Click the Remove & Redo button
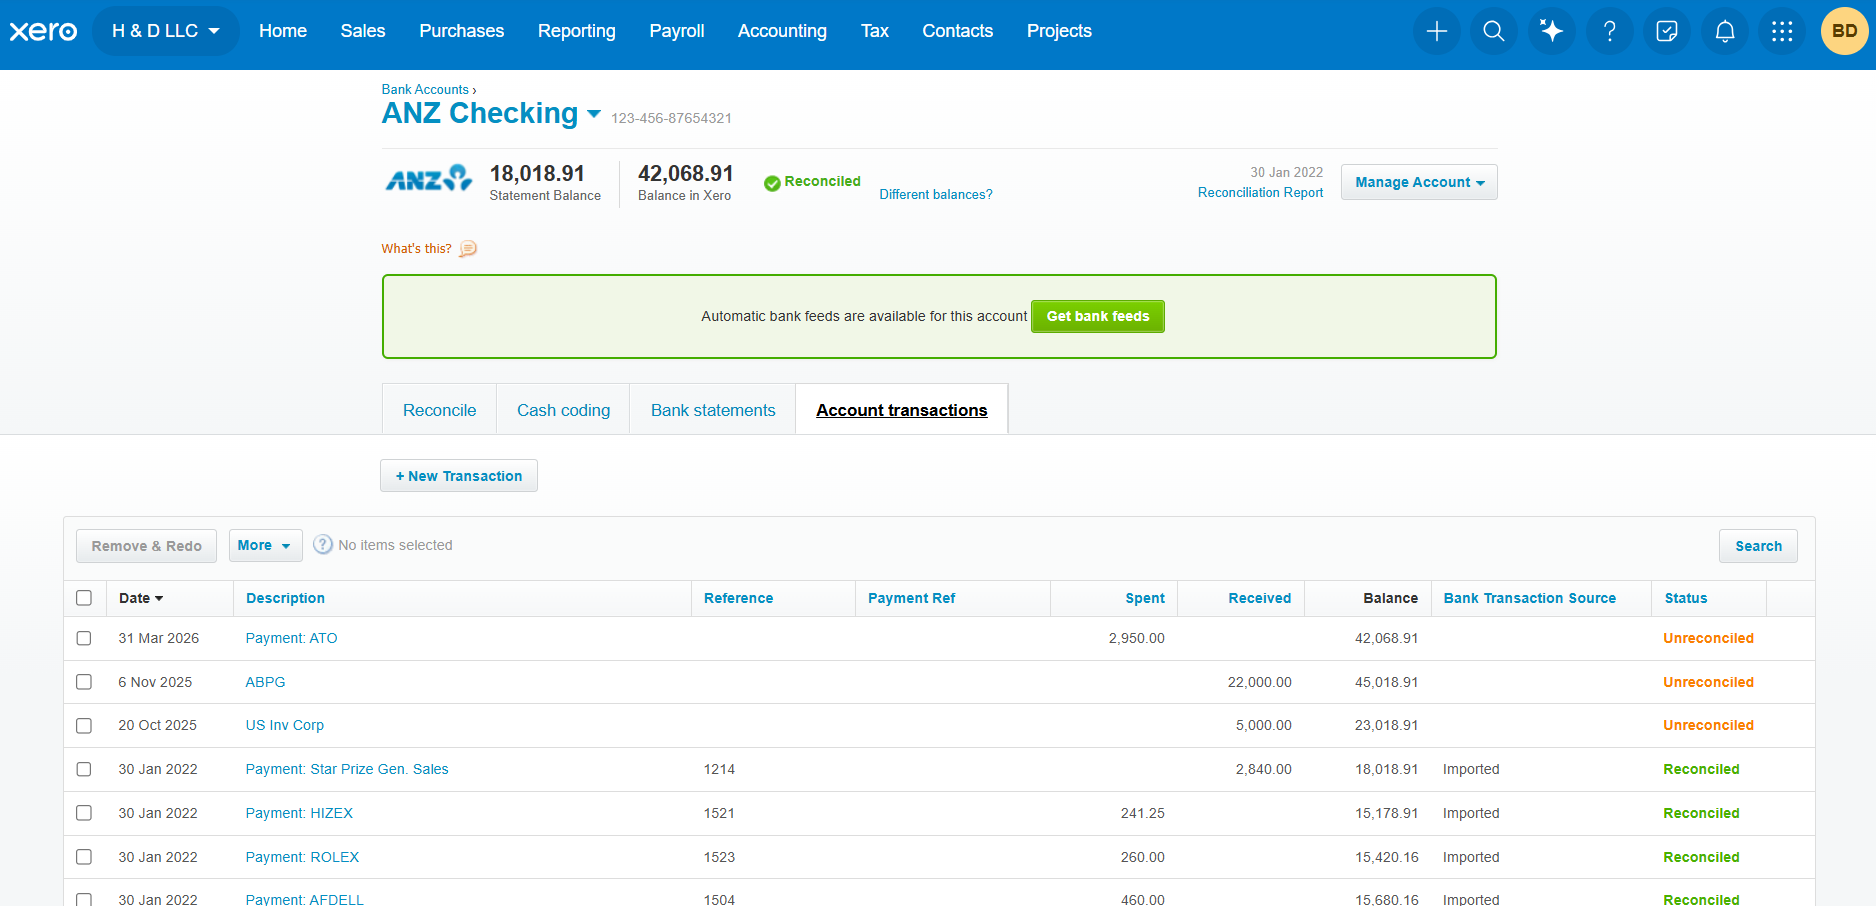Image resolution: width=1876 pixels, height=906 pixels. [146, 546]
